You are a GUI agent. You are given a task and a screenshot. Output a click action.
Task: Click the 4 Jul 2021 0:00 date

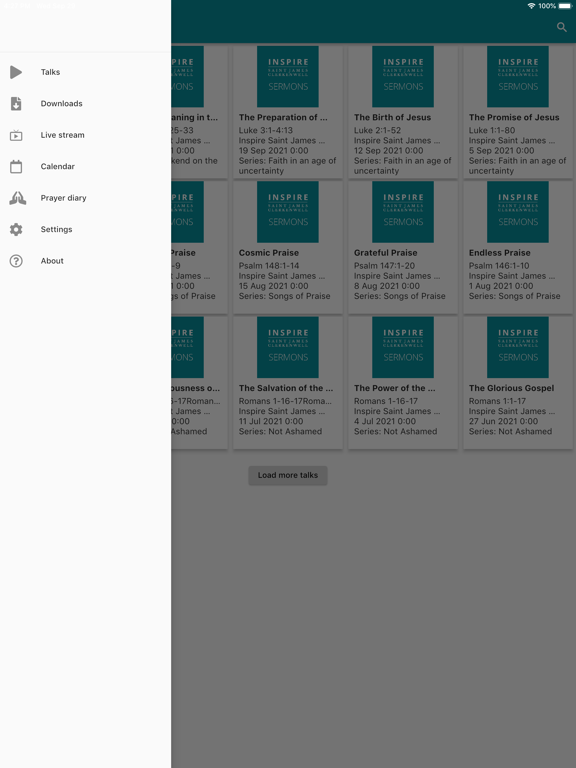[385, 421]
